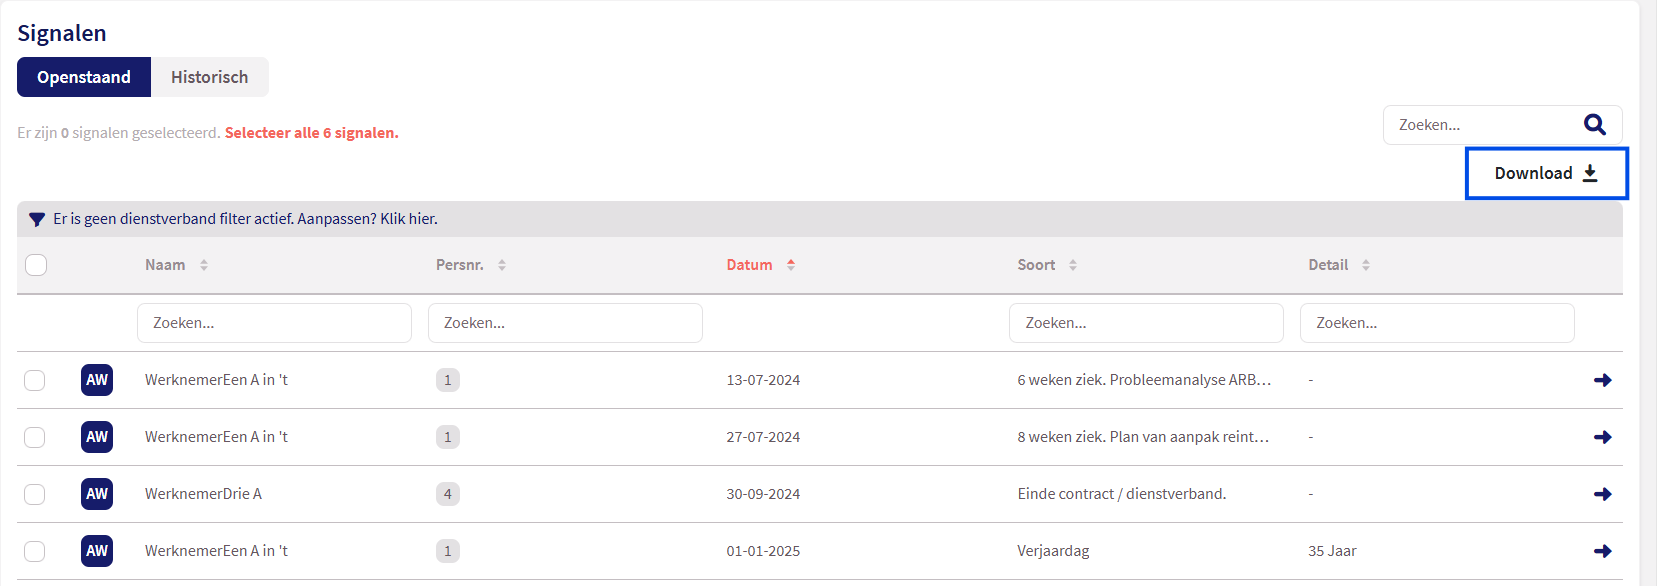Click the magnifying glass search icon
This screenshot has width=1657, height=586.
coord(1594,125)
